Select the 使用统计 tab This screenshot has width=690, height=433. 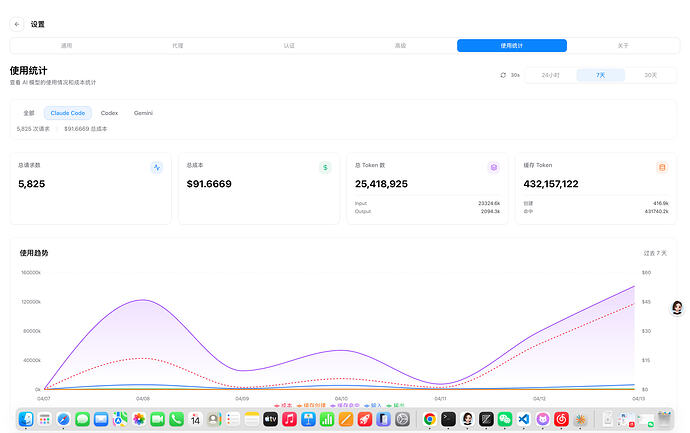(x=512, y=46)
